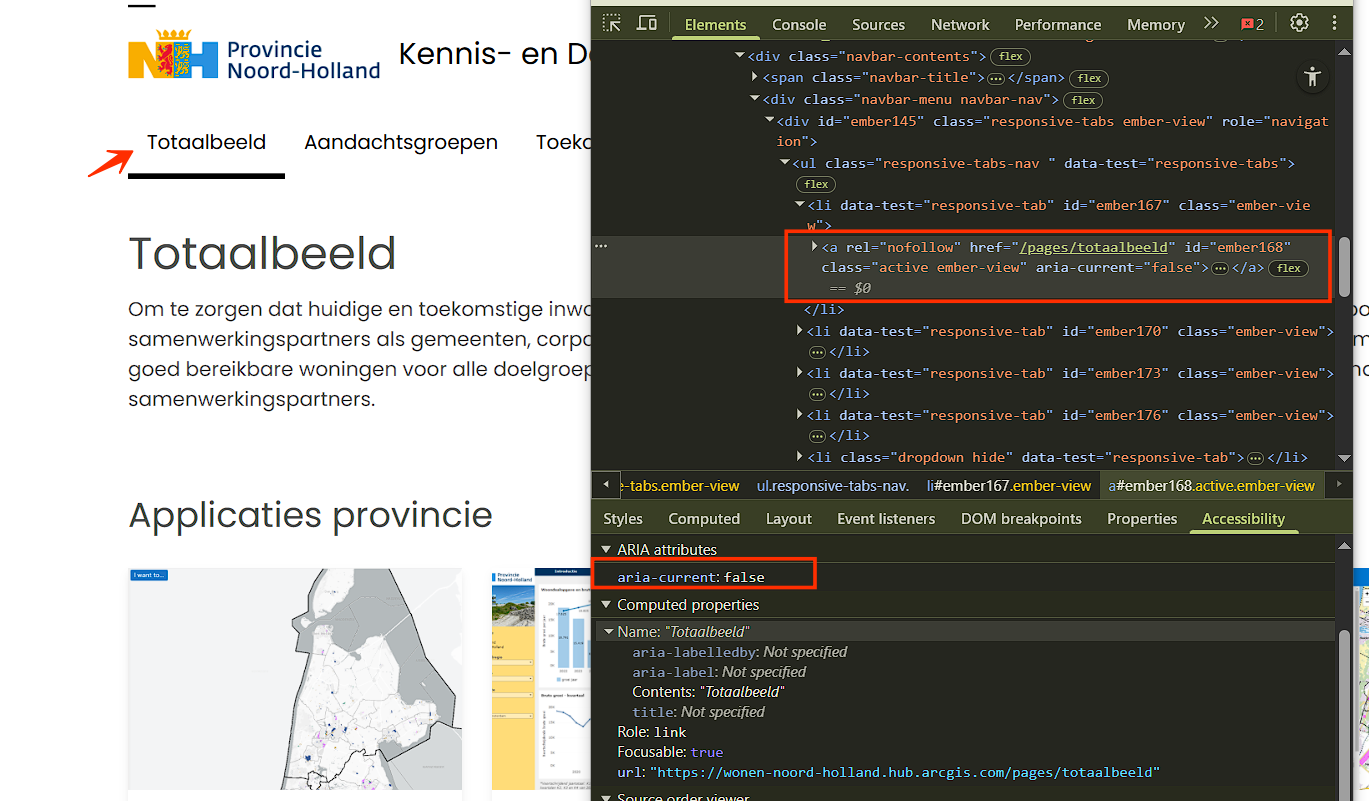This screenshot has height=801, width=1369.
Task: Collapse the Computed properties section
Action: pos(605,605)
